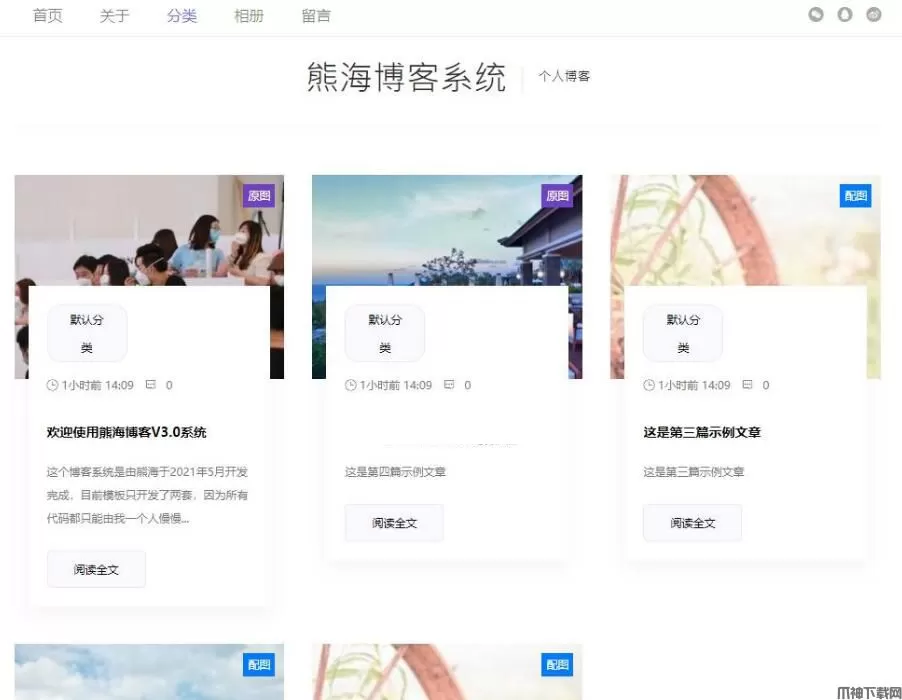Open the article 欢迎使用熊海博客V3.0系统
The image size is (902, 700).
coord(127,432)
